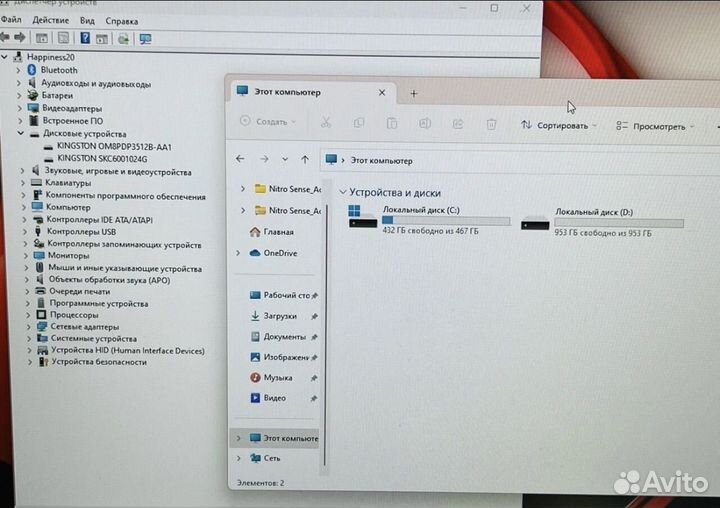This screenshot has height=508, width=720.
Task: Select KINGSTON SKC6001024G disk
Action: 102,158
